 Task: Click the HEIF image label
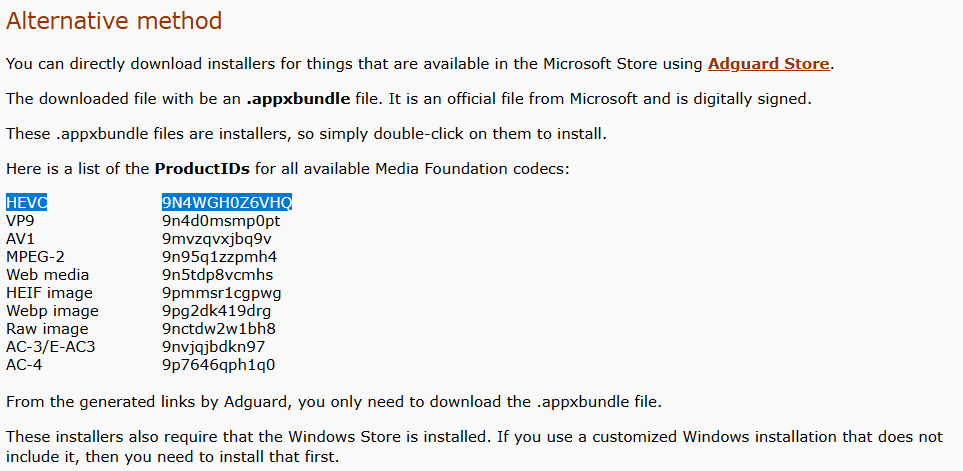coord(49,293)
